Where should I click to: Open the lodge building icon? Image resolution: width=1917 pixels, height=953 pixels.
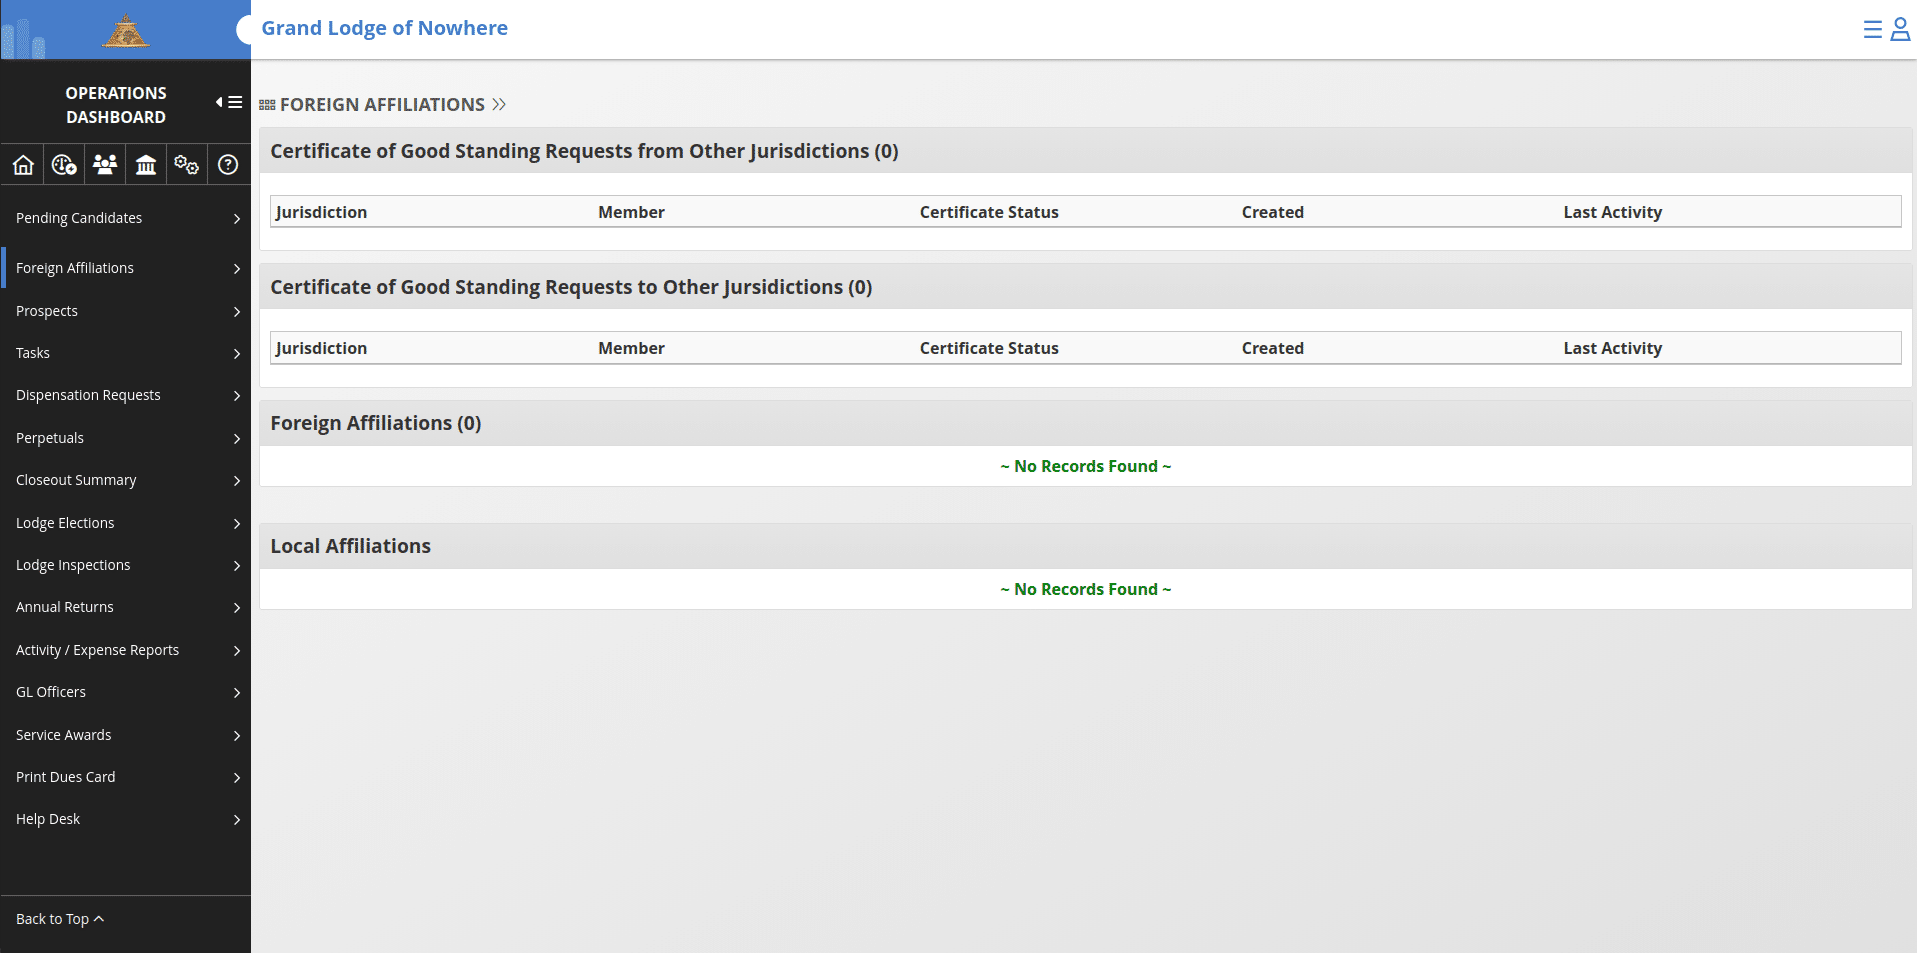point(146,165)
